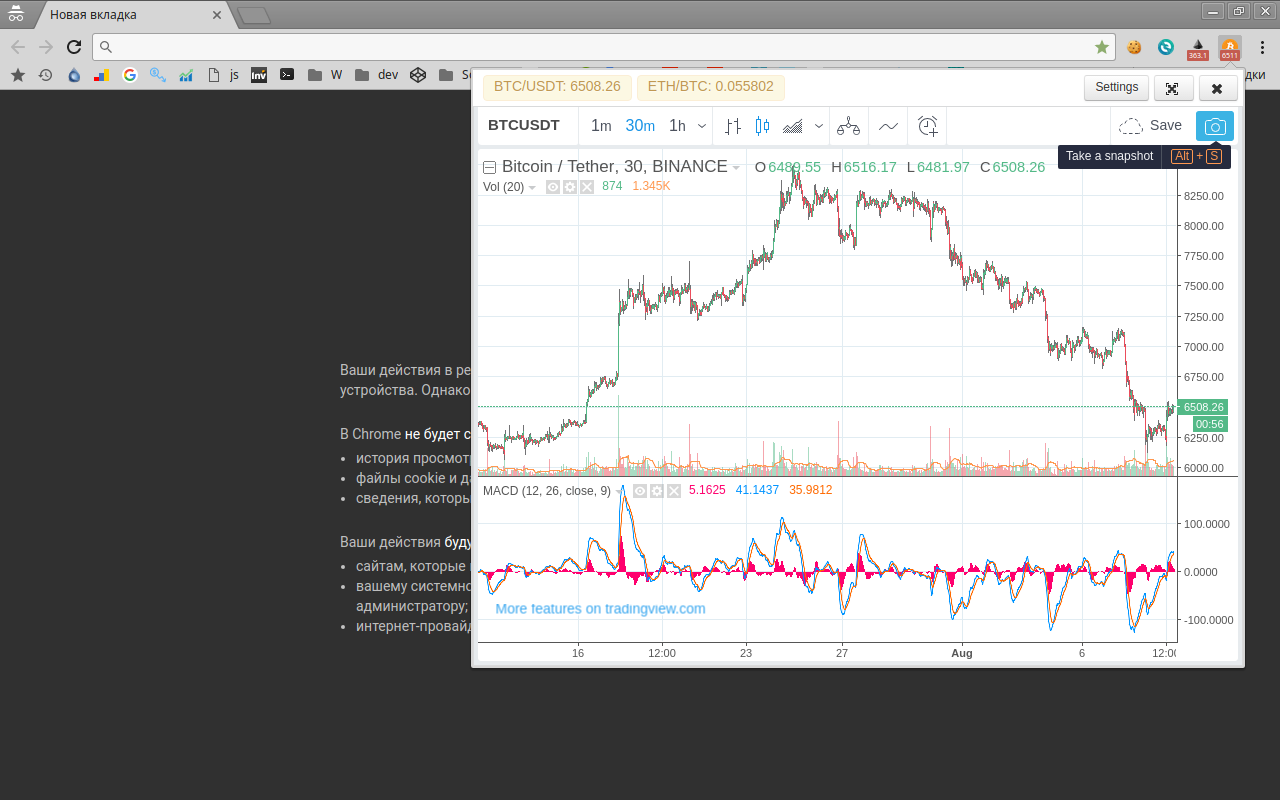Open the Vol (20) dropdown arrow
This screenshot has height=800, width=1280.
pos(532,187)
